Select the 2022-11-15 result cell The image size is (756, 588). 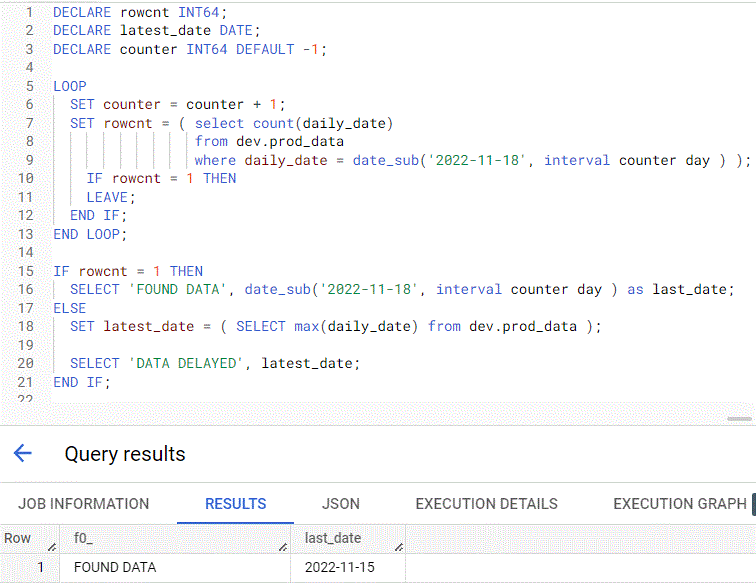tap(348, 567)
